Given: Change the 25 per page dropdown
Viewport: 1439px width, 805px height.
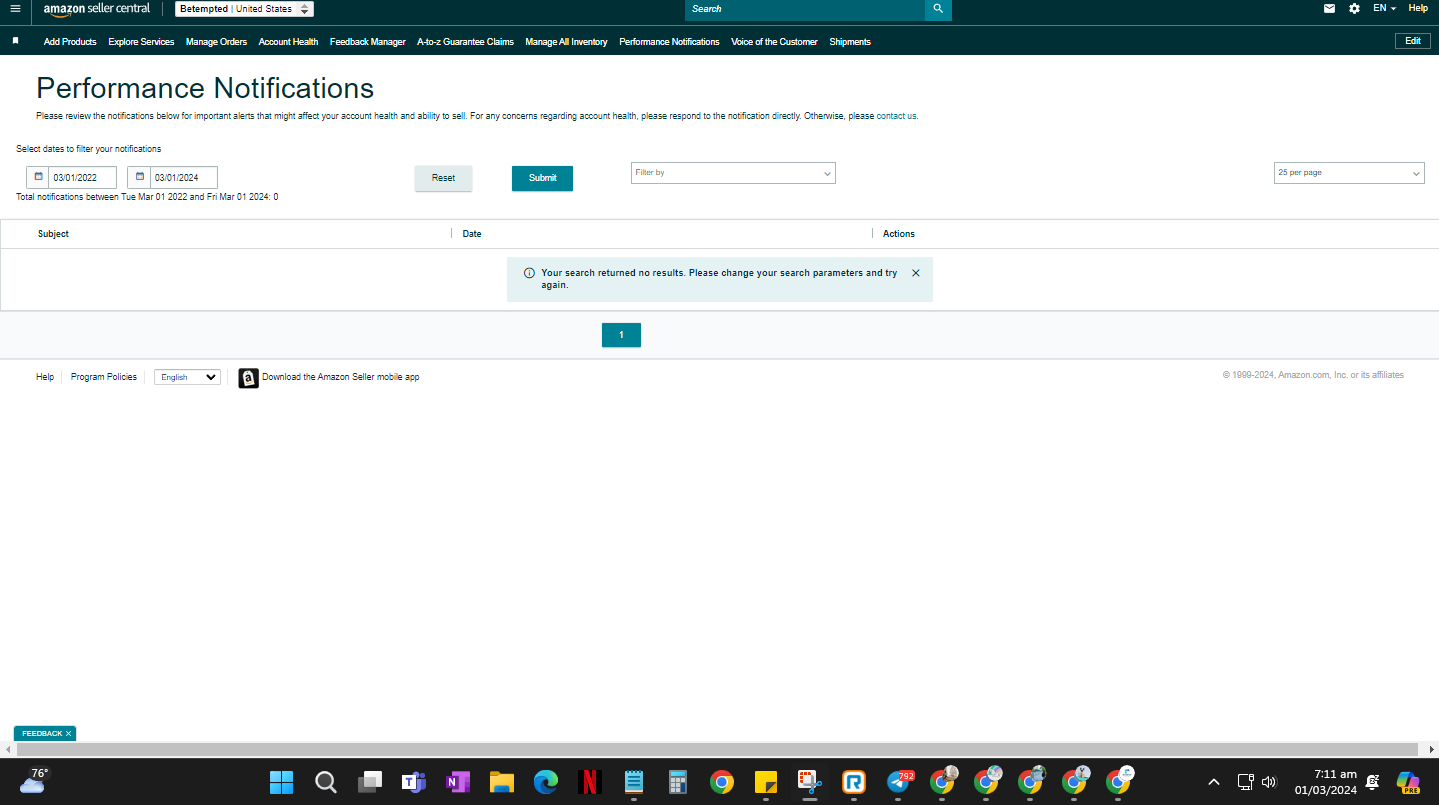Looking at the screenshot, I should (1349, 173).
